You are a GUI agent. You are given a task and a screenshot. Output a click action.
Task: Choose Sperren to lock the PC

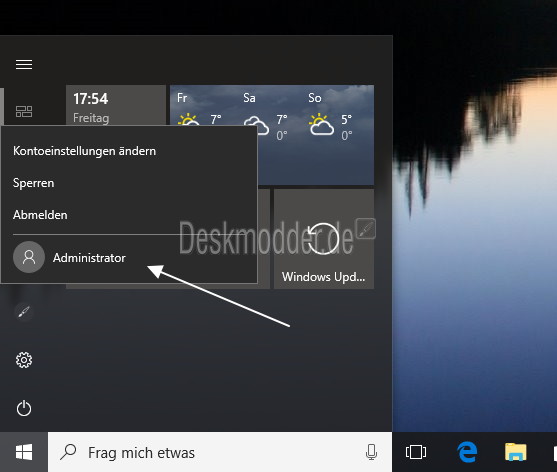pyautogui.click(x=33, y=183)
